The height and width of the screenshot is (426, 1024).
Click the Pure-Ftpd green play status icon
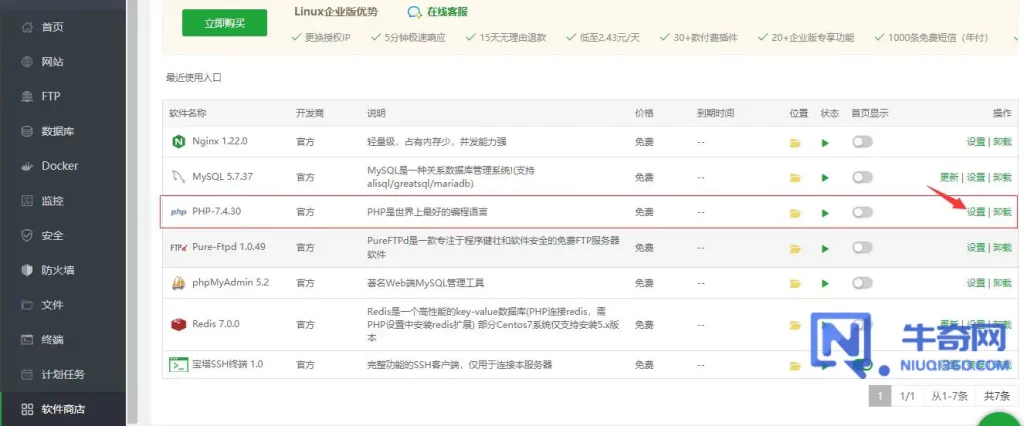click(x=825, y=248)
